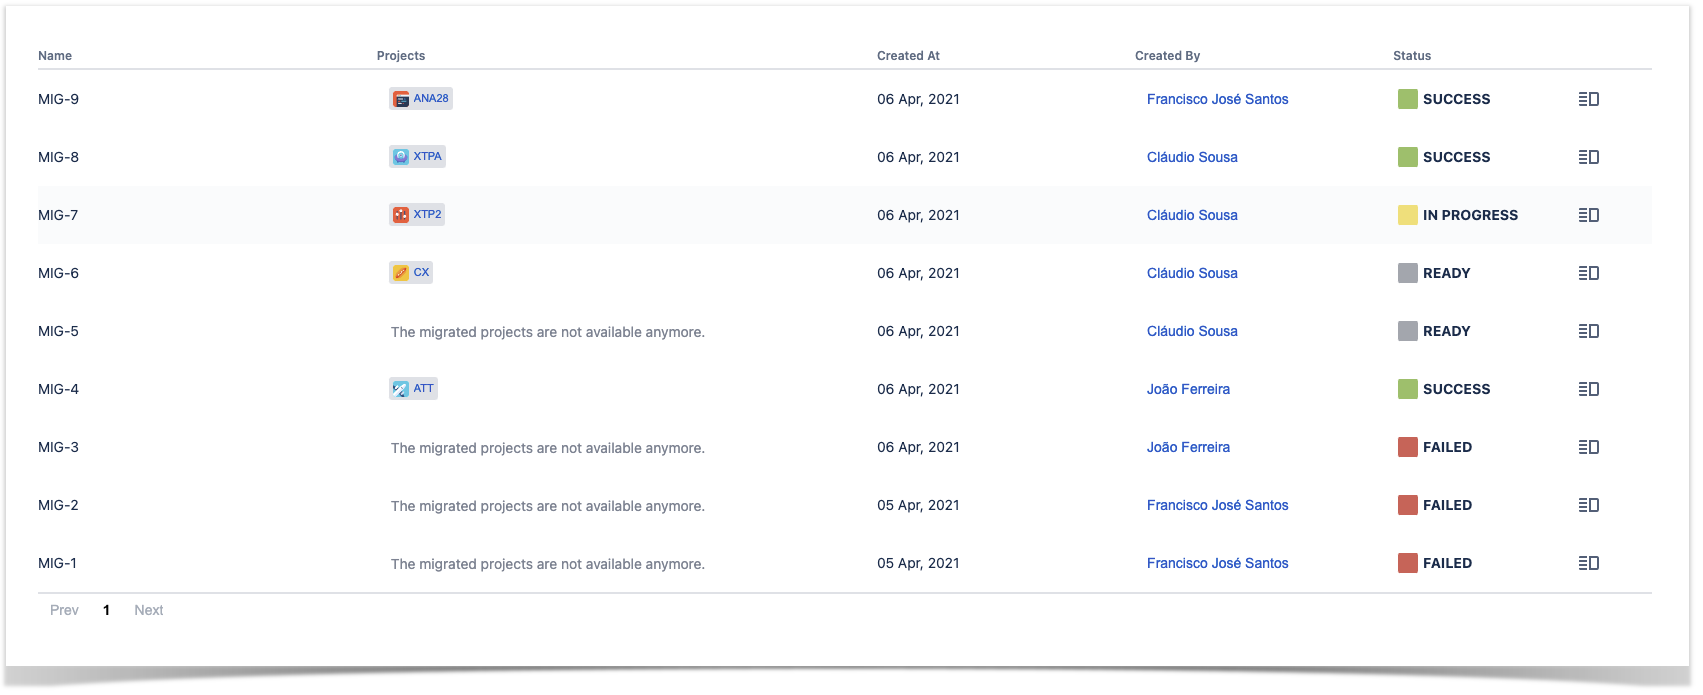Select the MIG-6 migration name

[58, 273]
